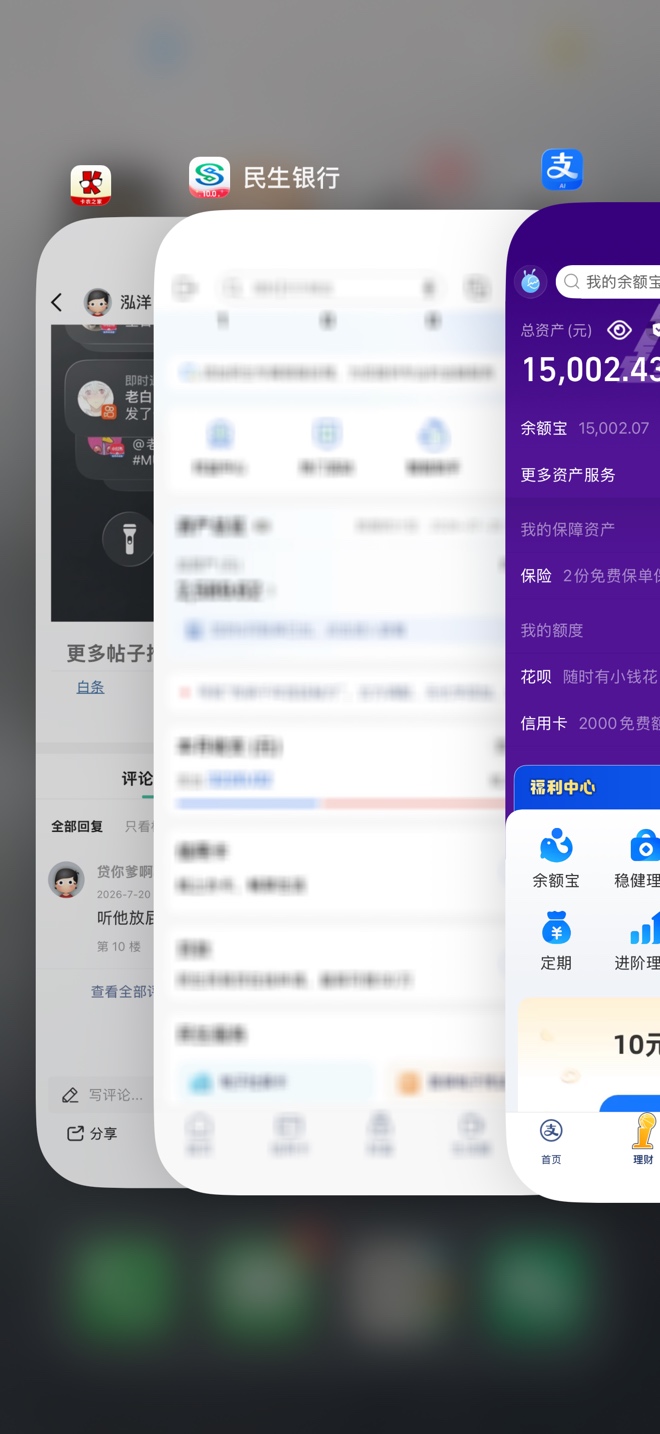Tap the floor label 第 10 楼
This screenshot has height=1434, width=660.
[119, 946]
